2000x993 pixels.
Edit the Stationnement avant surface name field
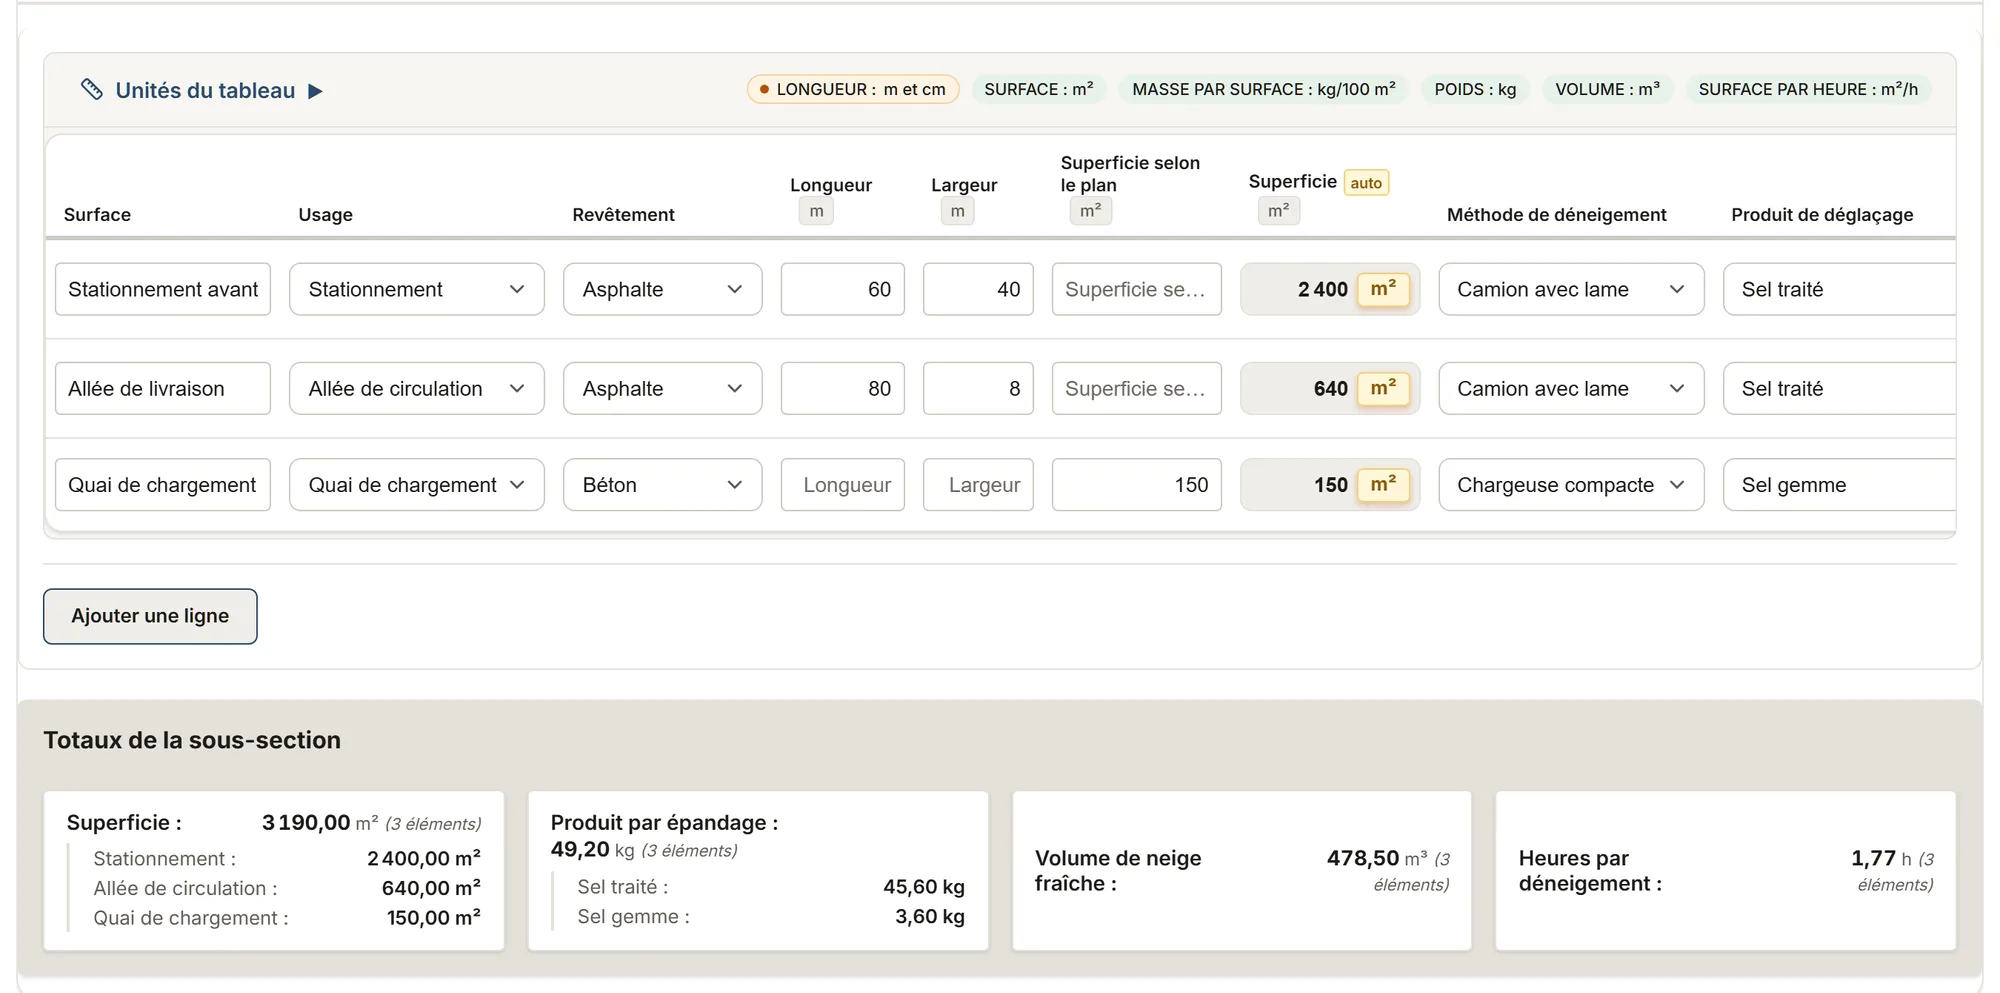tap(163, 289)
